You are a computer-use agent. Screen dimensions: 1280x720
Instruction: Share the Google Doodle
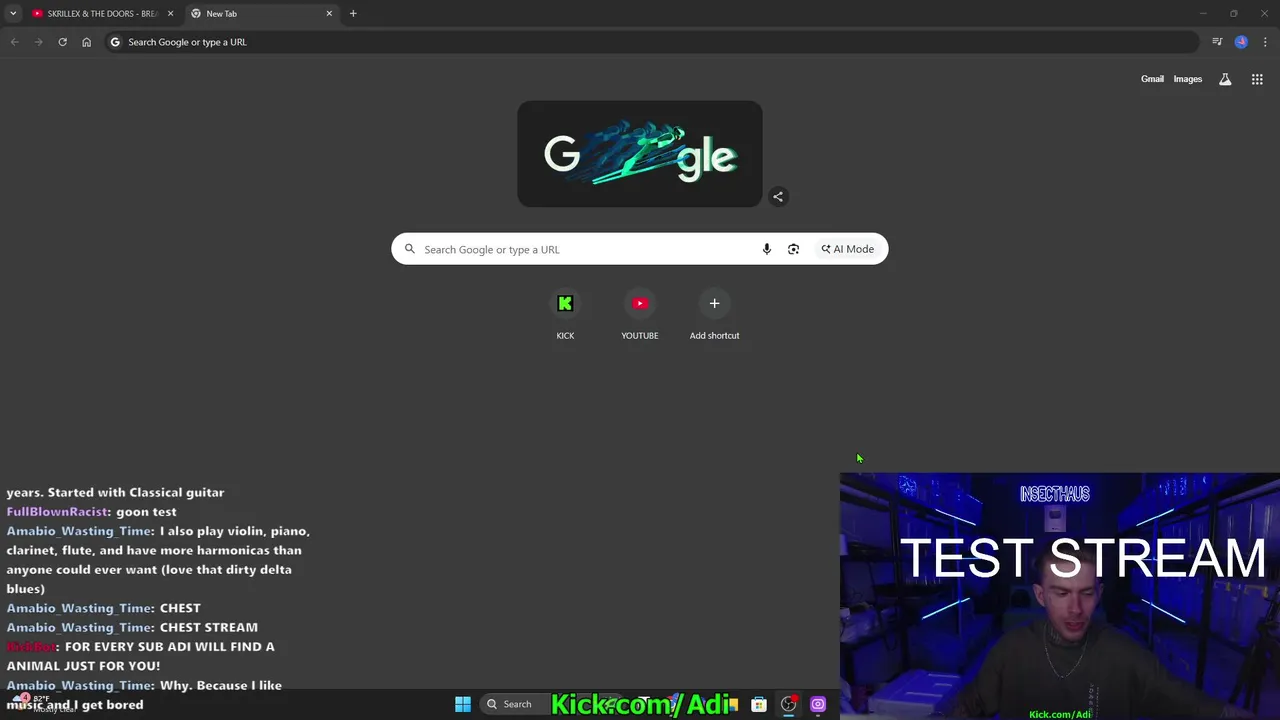(x=778, y=196)
